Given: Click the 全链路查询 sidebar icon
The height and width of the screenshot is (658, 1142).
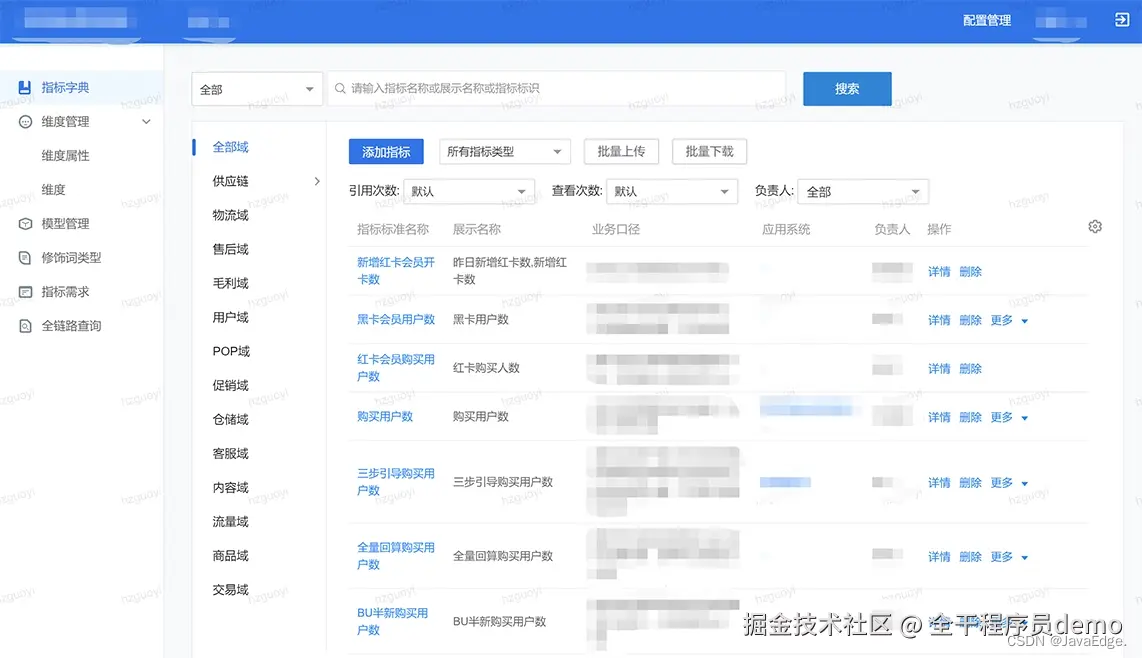Looking at the screenshot, I should pyautogui.click(x=25, y=326).
